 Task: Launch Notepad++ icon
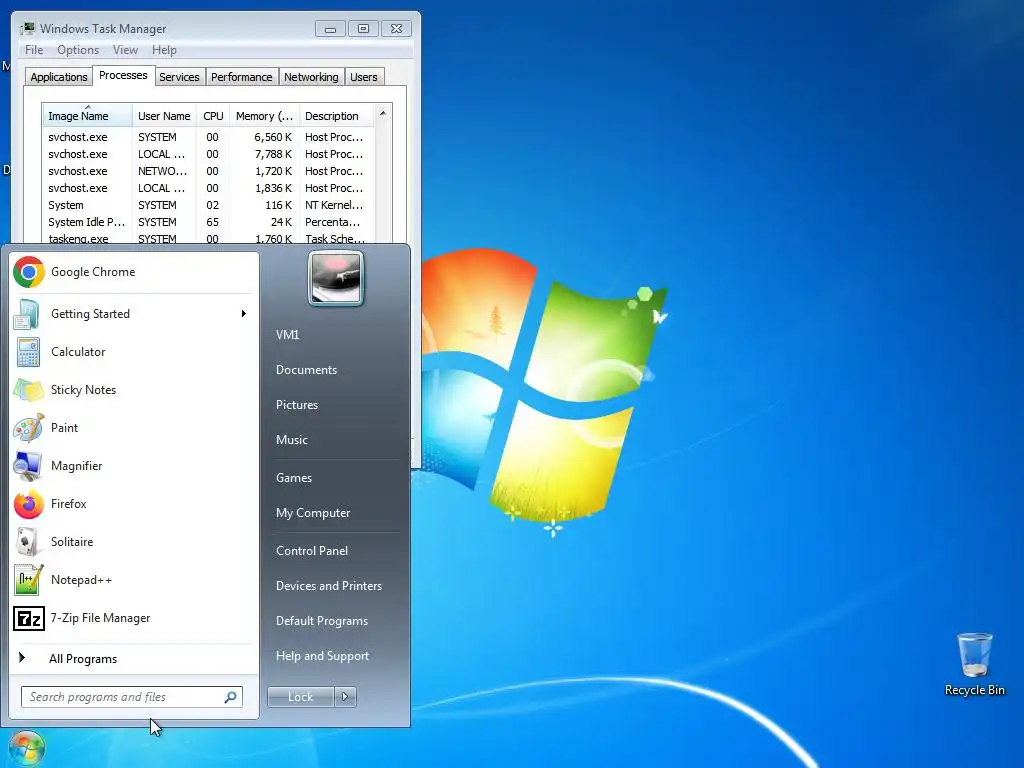tap(28, 580)
